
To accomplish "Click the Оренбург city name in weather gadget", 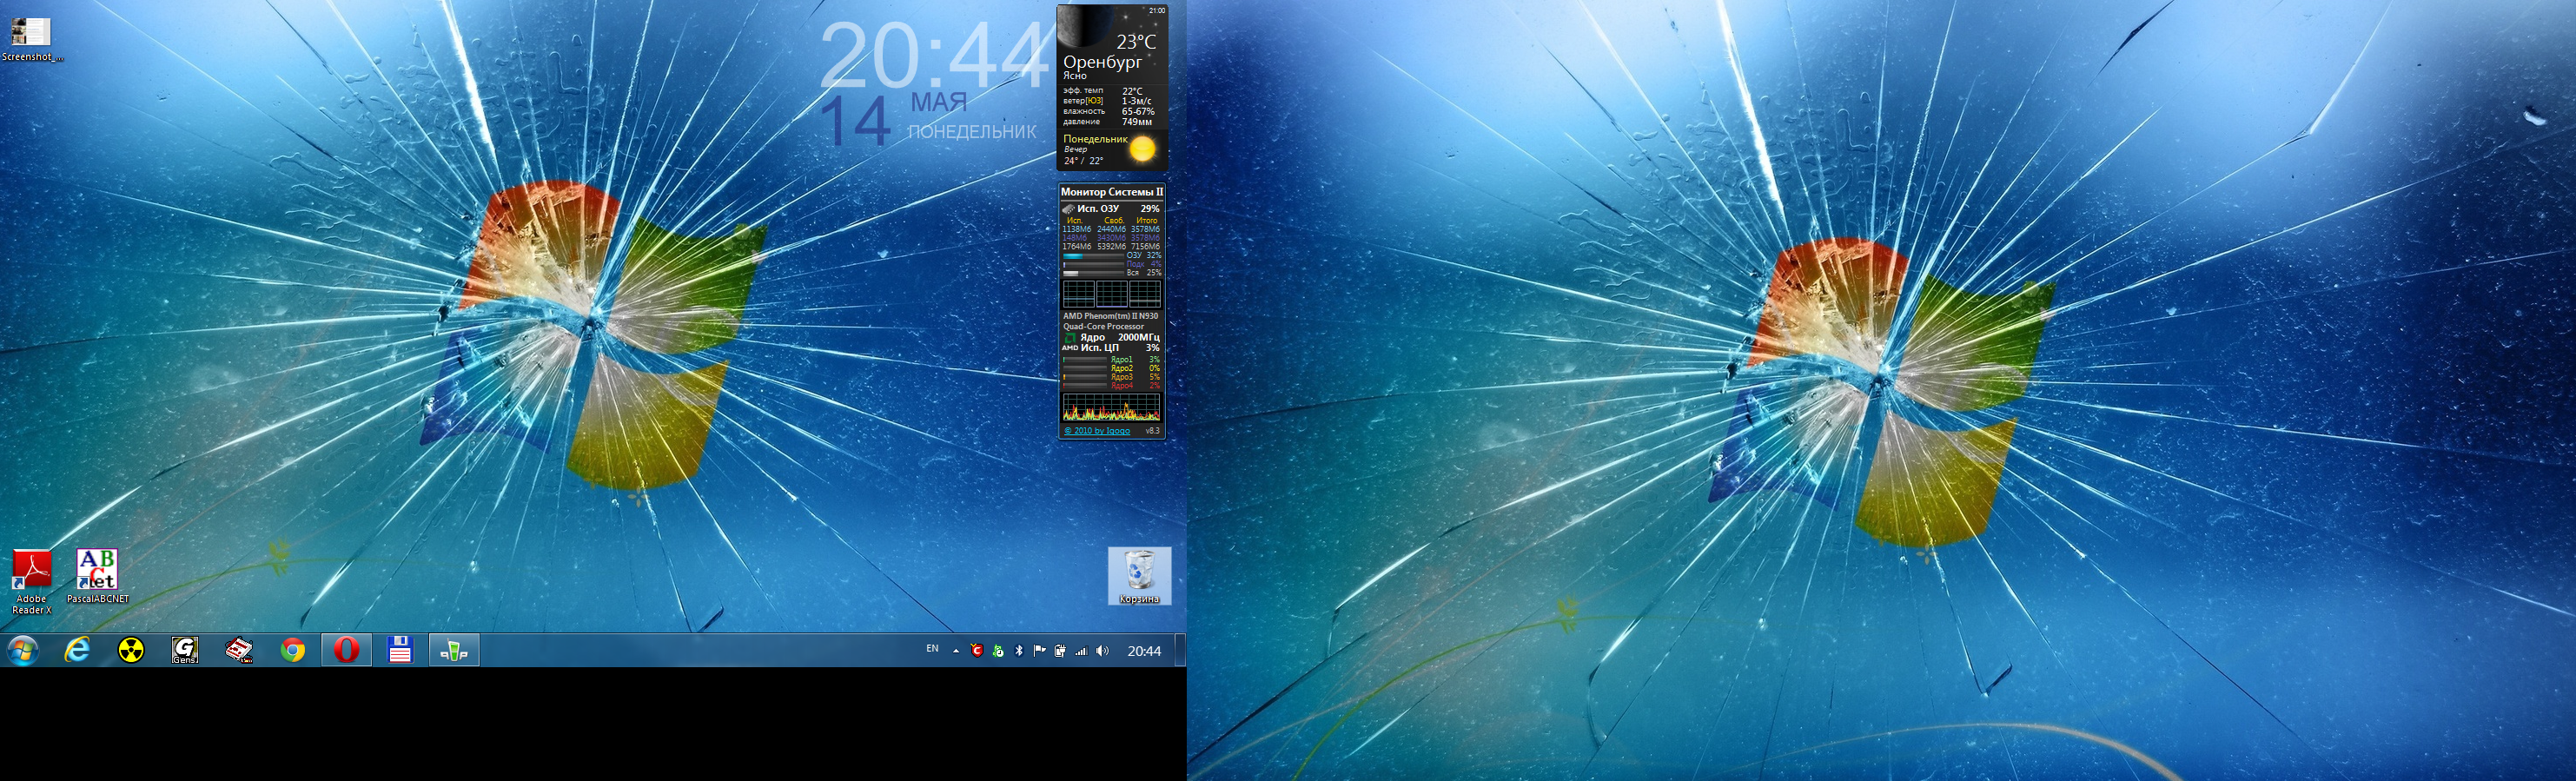I will pos(1102,62).
